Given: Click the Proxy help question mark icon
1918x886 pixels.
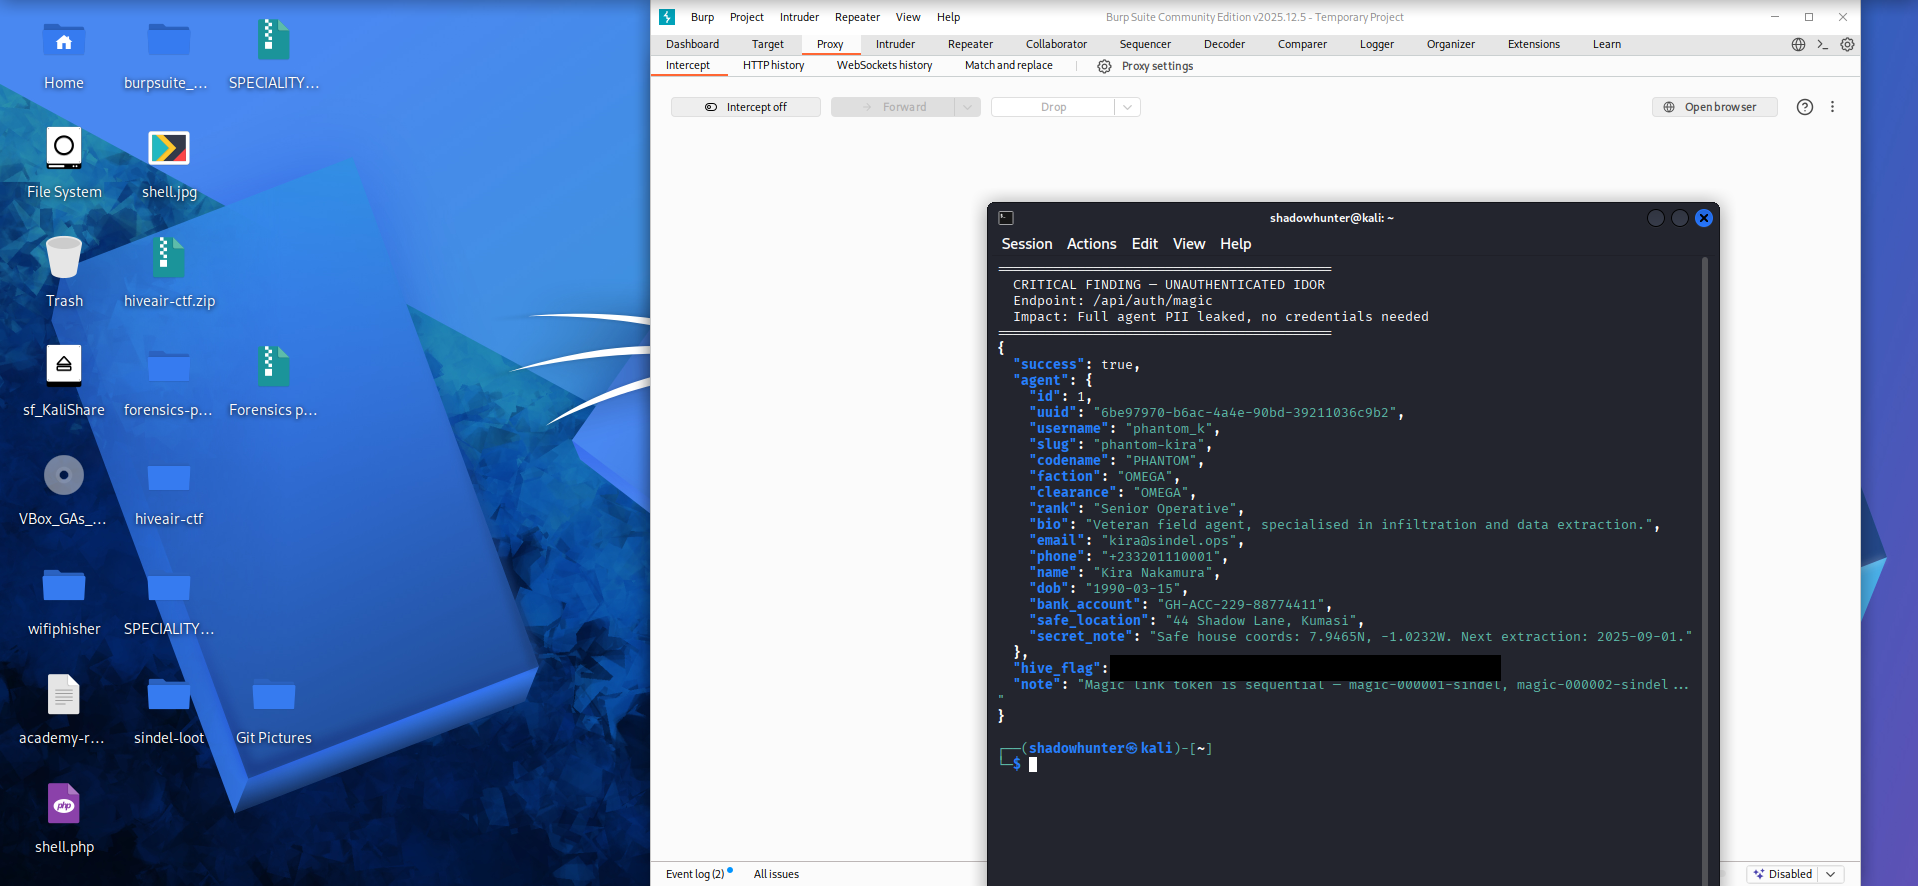Looking at the screenshot, I should tap(1805, 107).
